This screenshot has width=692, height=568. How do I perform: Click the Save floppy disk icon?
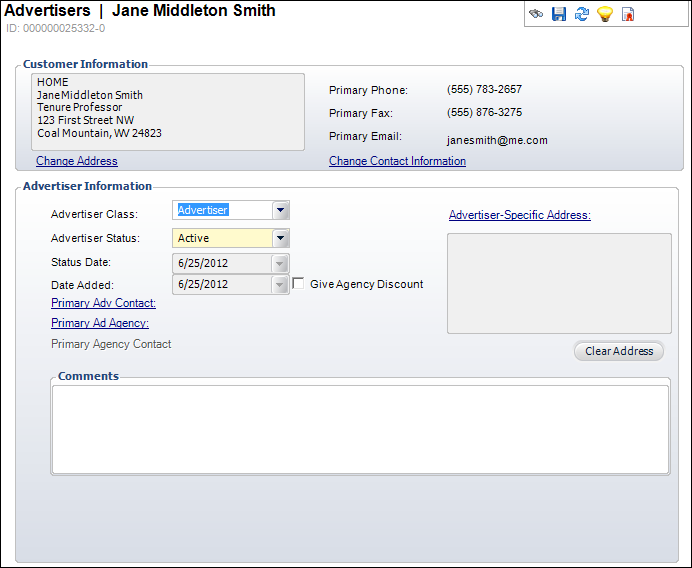pyautogui.click(x=559, y=14)
